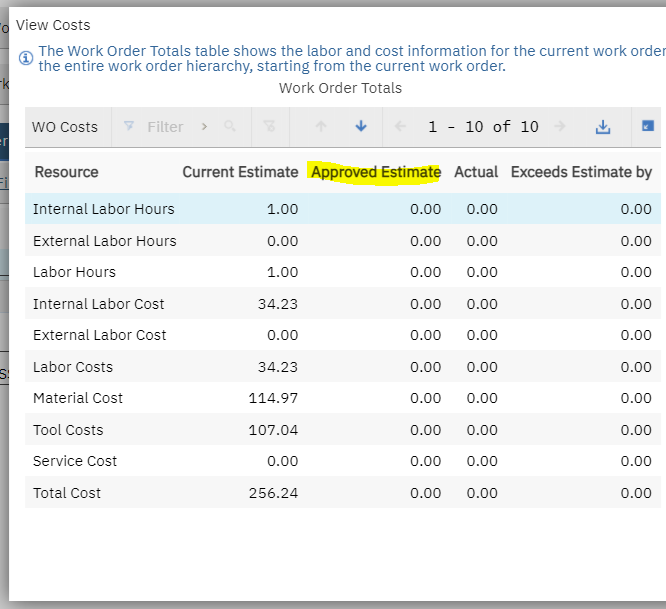Screen dimensions: 666x609
Task: Select the Total Cost row
Action: (343, 493)
